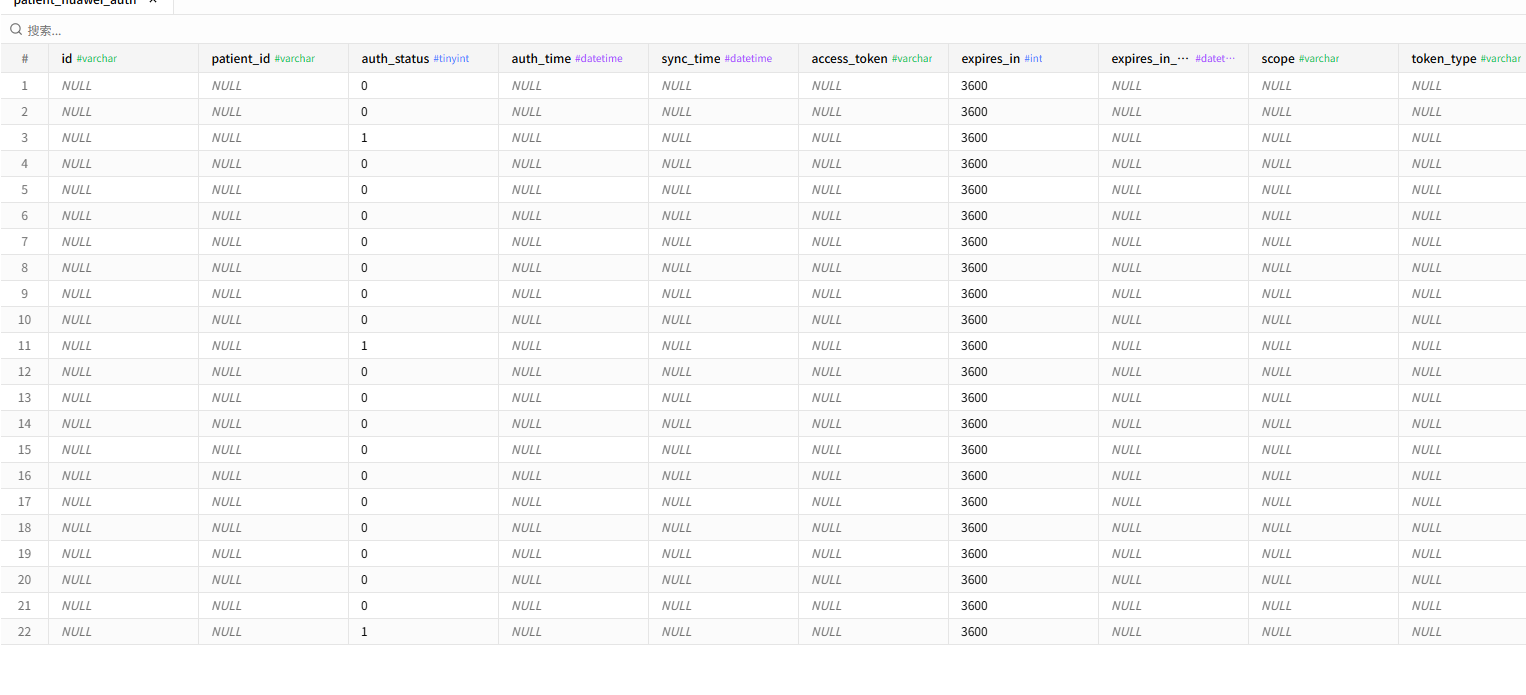The height and width of the screenshot is (695, 1526).
Task: Select the sync_time column header
Action: (x=724, y=59)
